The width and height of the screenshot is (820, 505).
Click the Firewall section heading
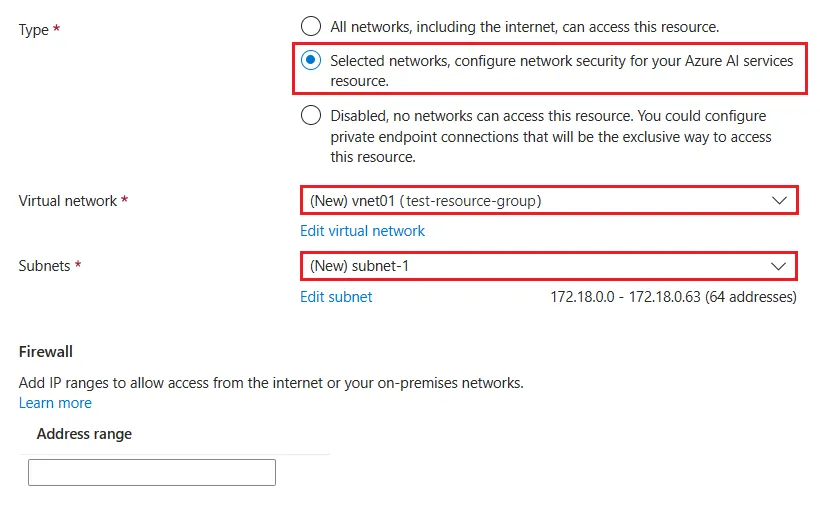pos(46,351)
